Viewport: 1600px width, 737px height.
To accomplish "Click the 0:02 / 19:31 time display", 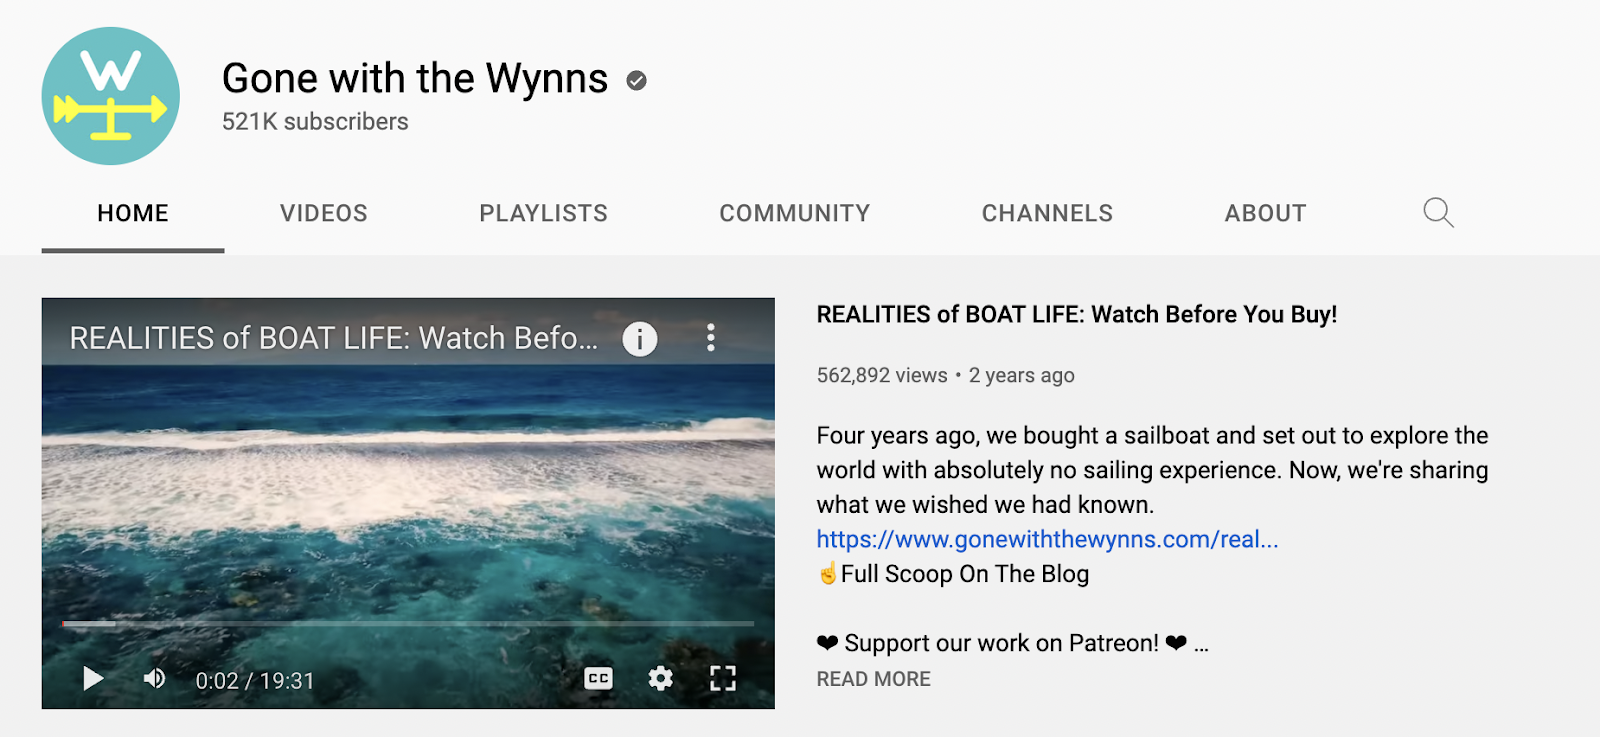I will click(x=255, y=681).
